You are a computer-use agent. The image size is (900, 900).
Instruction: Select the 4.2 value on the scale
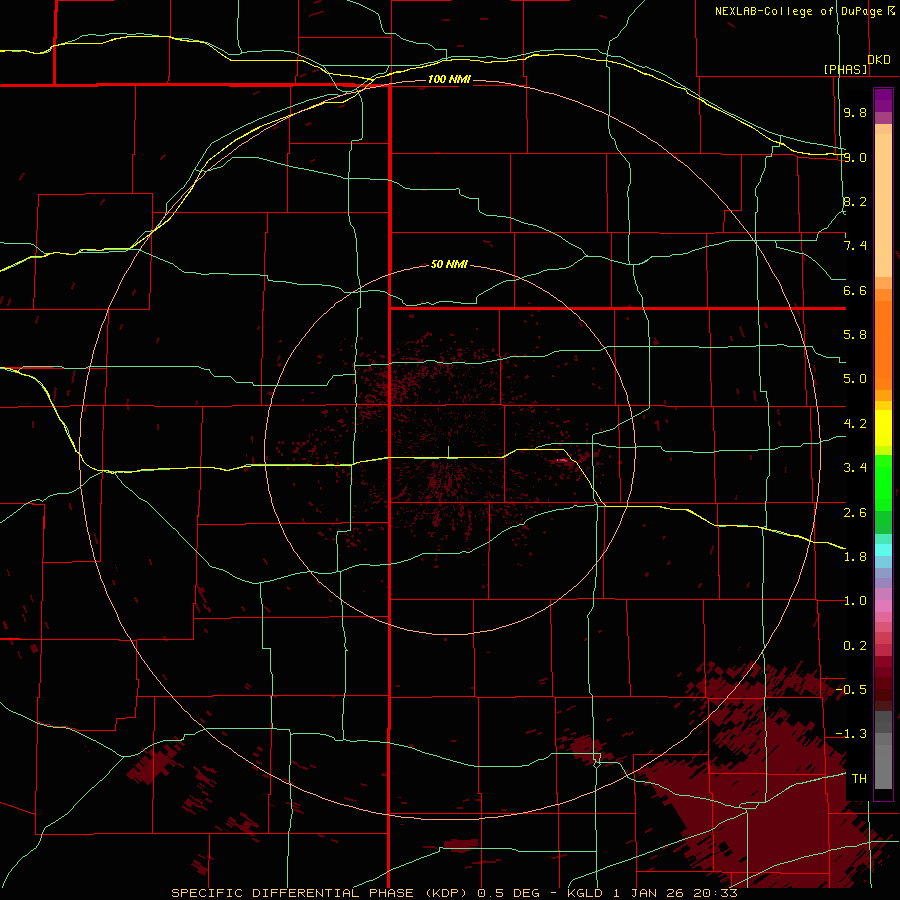[x=855, y=424]
